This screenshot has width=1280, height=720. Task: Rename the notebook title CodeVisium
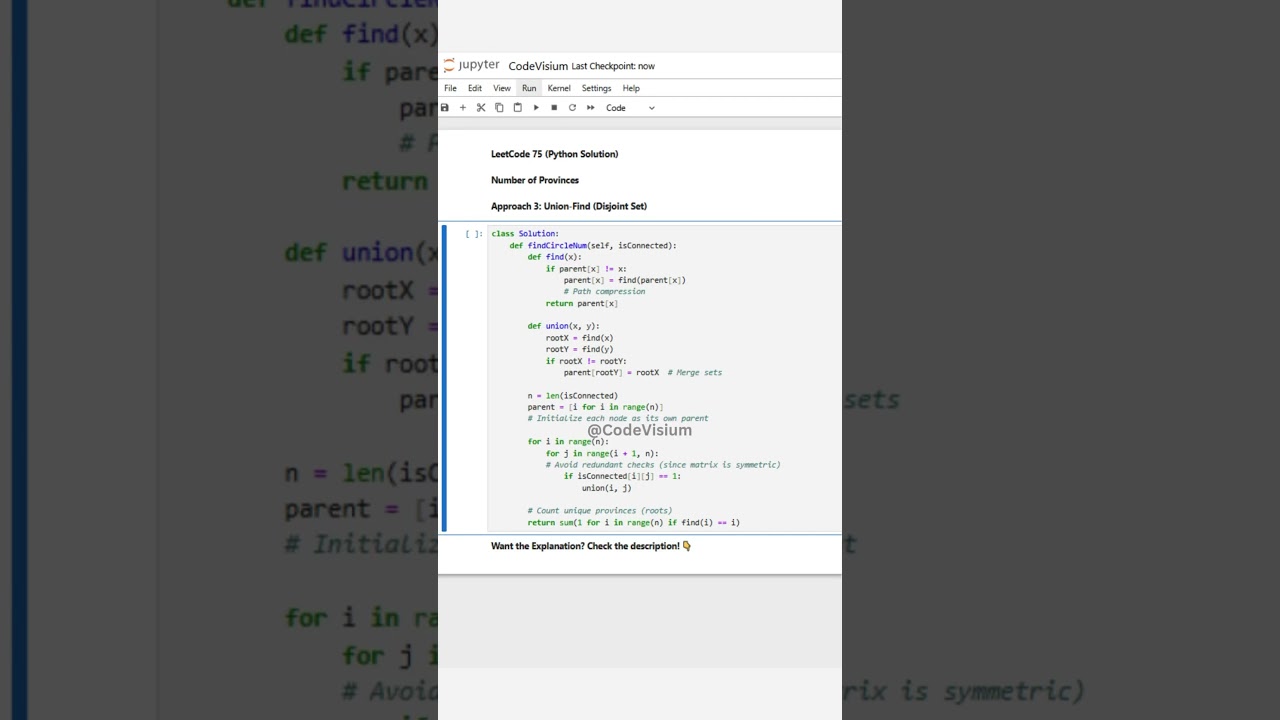(538, 66)
